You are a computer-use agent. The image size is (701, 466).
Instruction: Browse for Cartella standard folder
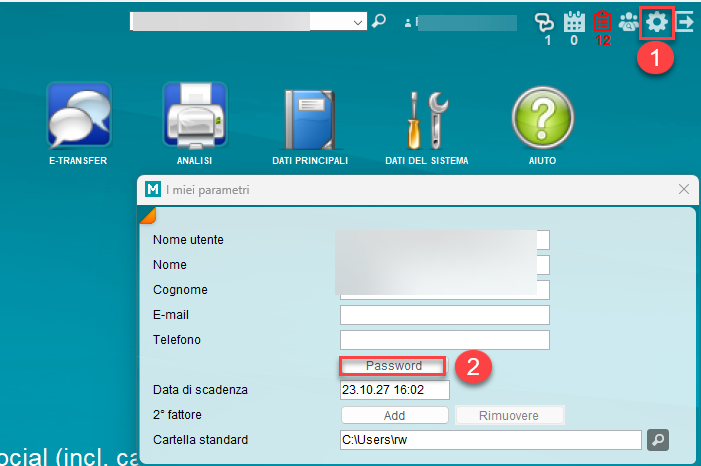pos(657,439)
